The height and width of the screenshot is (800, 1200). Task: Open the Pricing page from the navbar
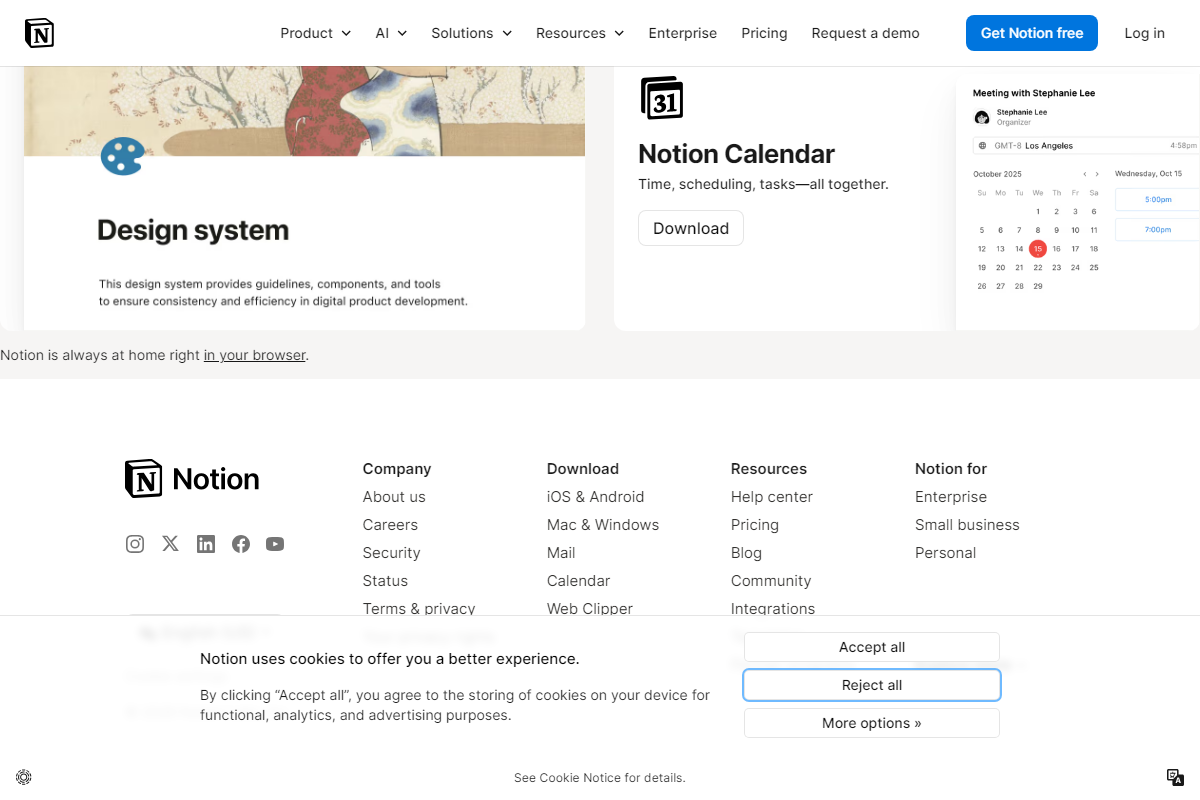(x=764, y=32)
